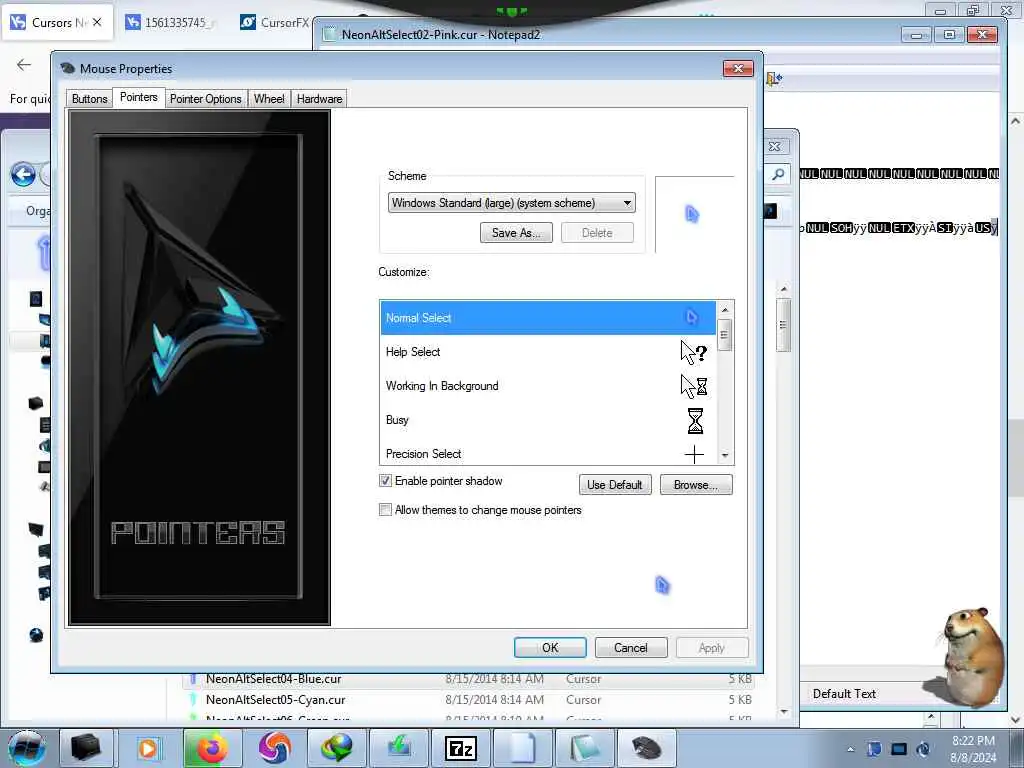1024x768 pixels.
Task: Select the Precision Select pointer row
Action: [x=547, y=453]
